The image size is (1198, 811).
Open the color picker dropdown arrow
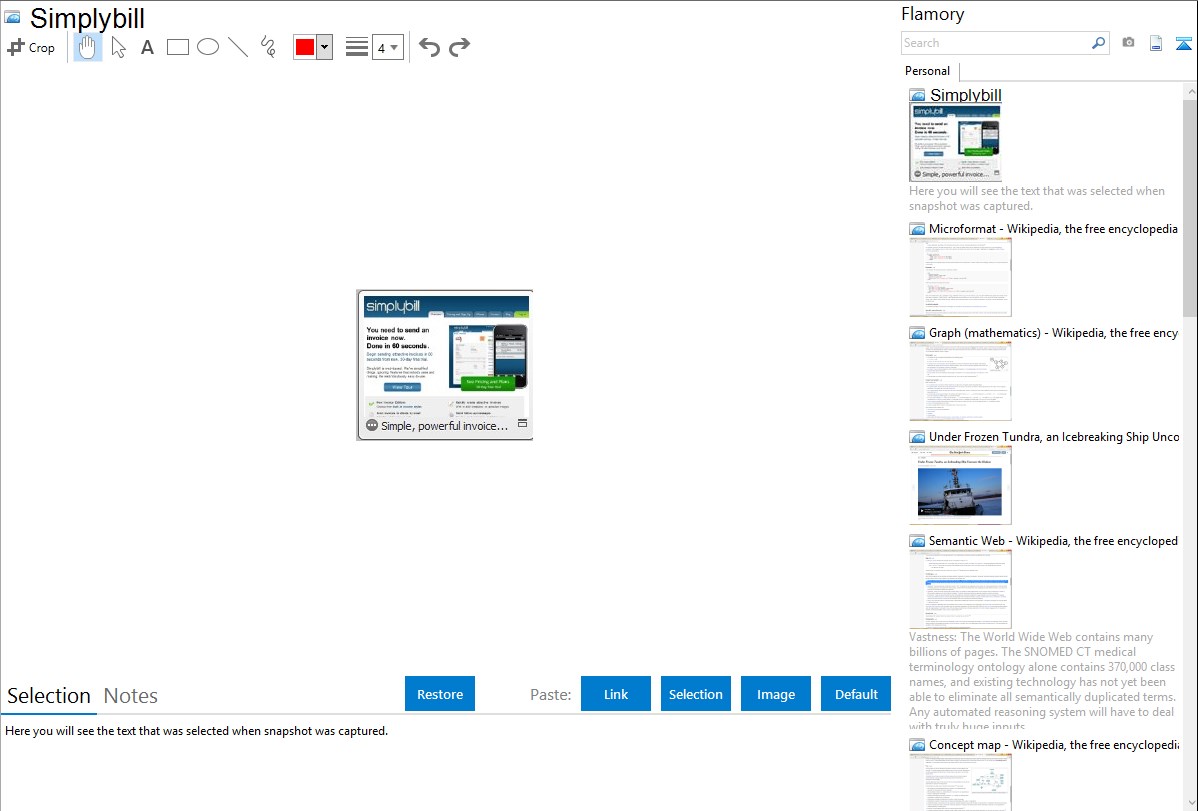(x=325, y=47)
